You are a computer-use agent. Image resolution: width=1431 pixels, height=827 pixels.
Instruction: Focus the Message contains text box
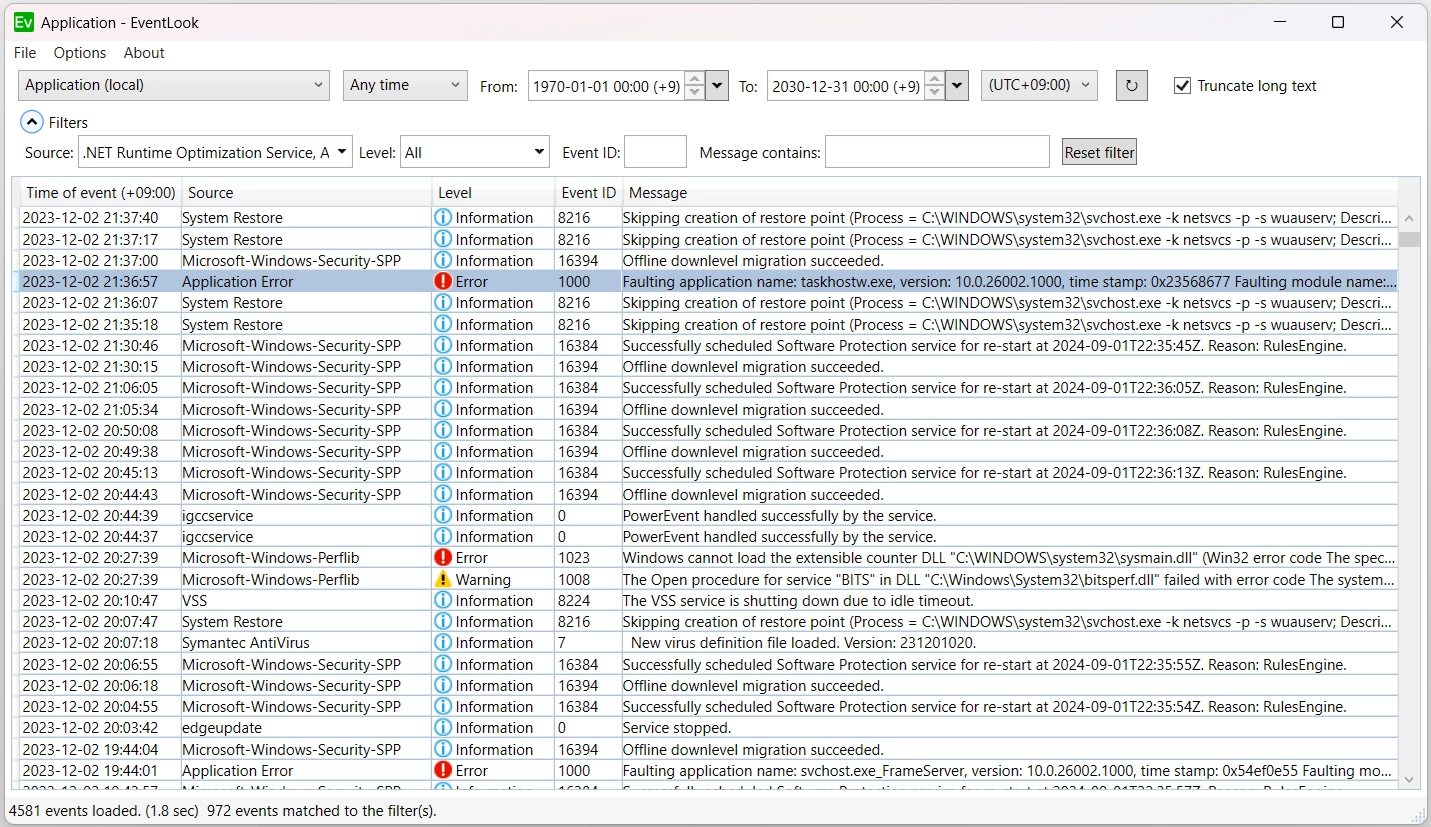click(937, 152)
